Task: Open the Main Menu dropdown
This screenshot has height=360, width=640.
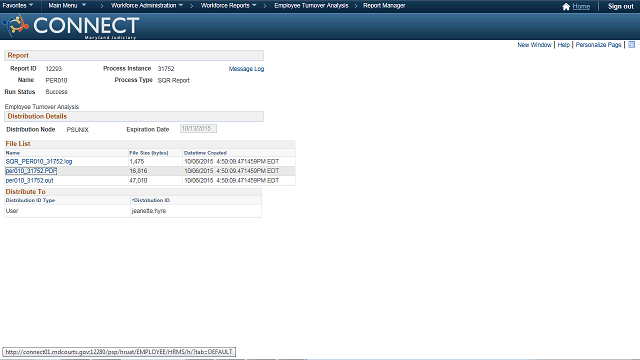Action: pos(67,6)
